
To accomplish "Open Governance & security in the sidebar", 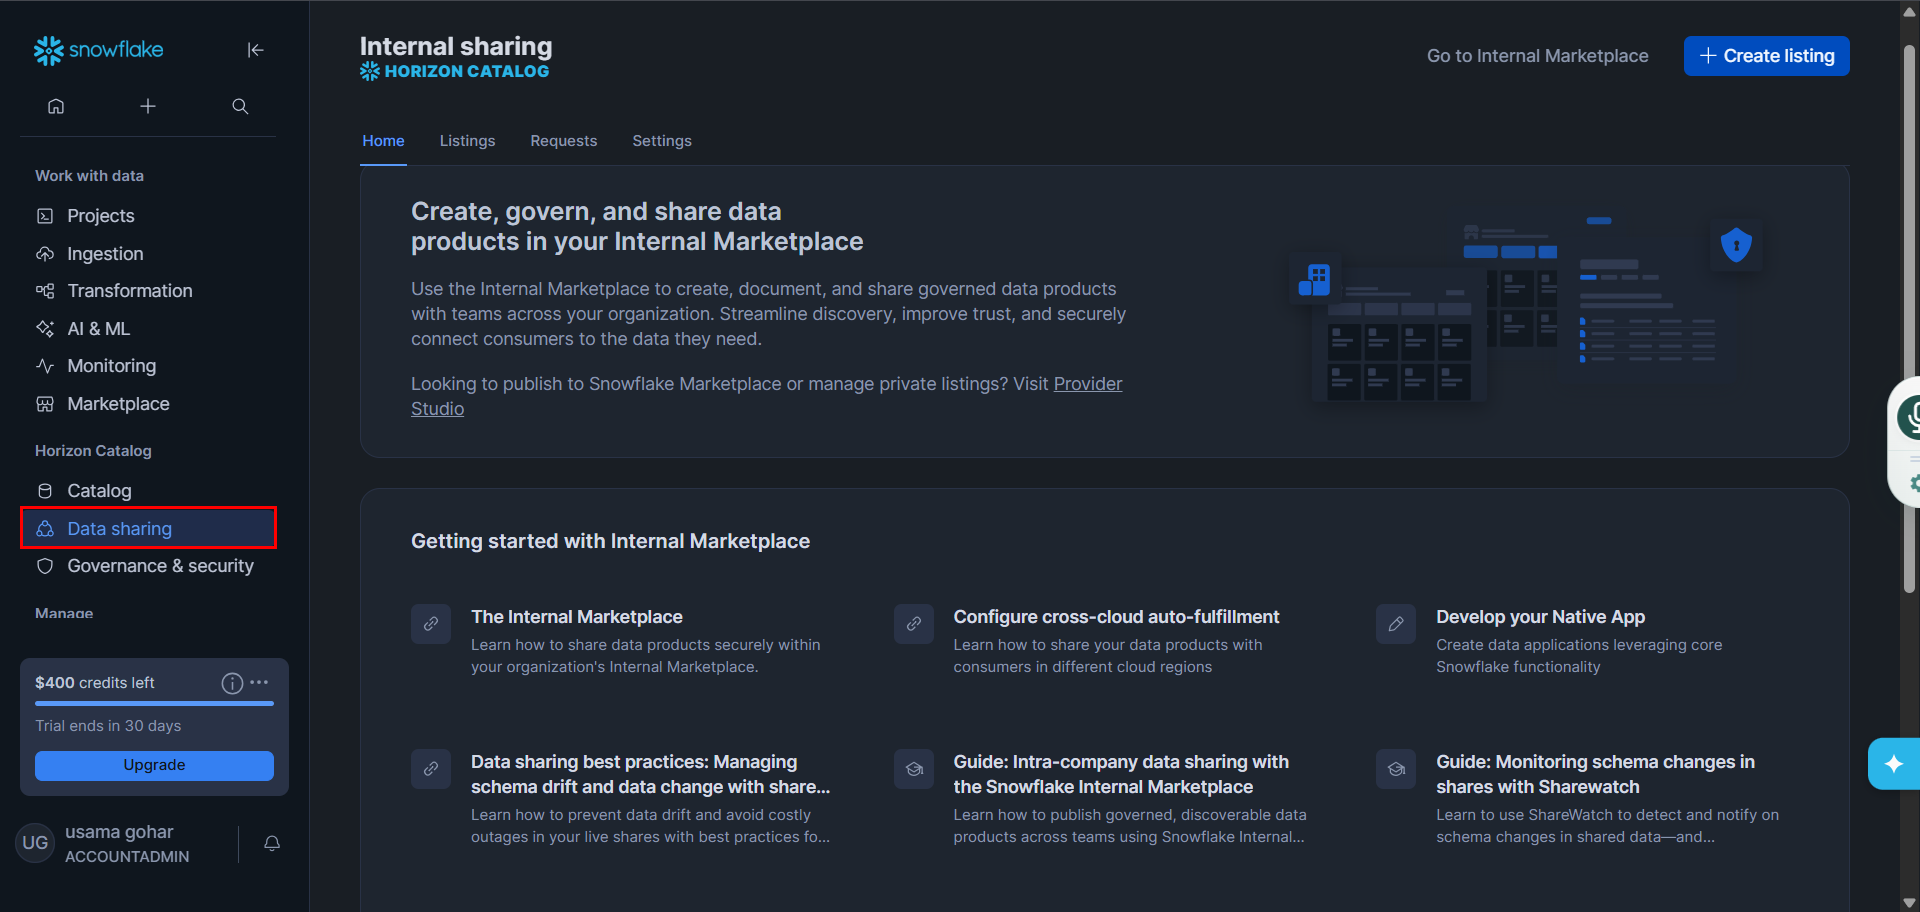I will (x=148, y=566).
